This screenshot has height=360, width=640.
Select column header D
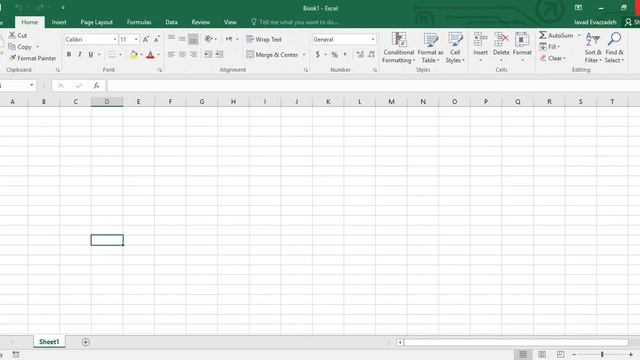pyautogui.click(x=107, y=102)
